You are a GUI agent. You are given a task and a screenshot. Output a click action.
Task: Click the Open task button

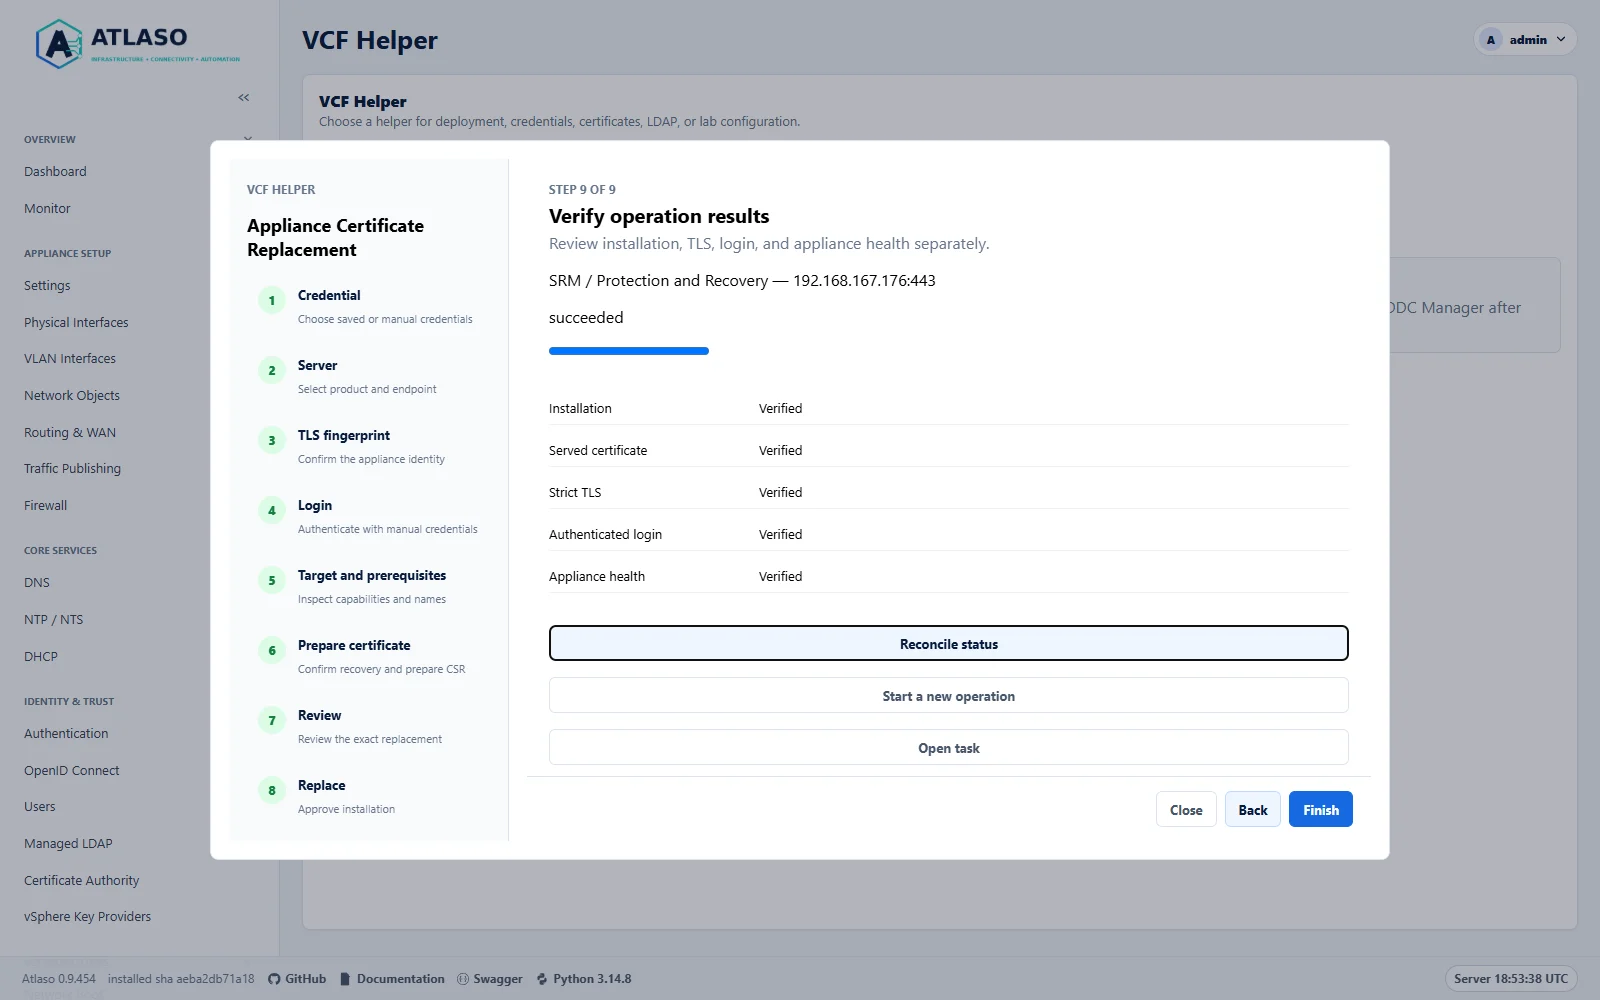pyautogui.click(x=948, y=748)
